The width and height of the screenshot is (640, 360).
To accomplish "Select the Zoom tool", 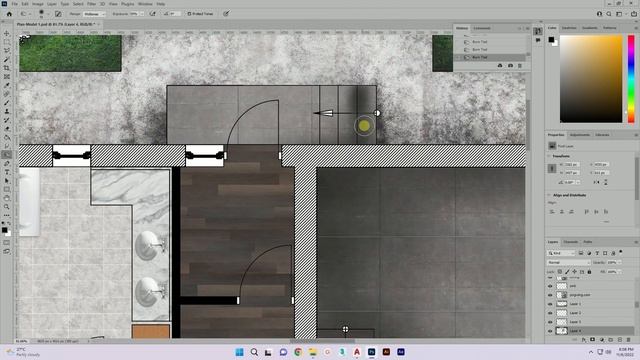I will click(x=7, y=207).
